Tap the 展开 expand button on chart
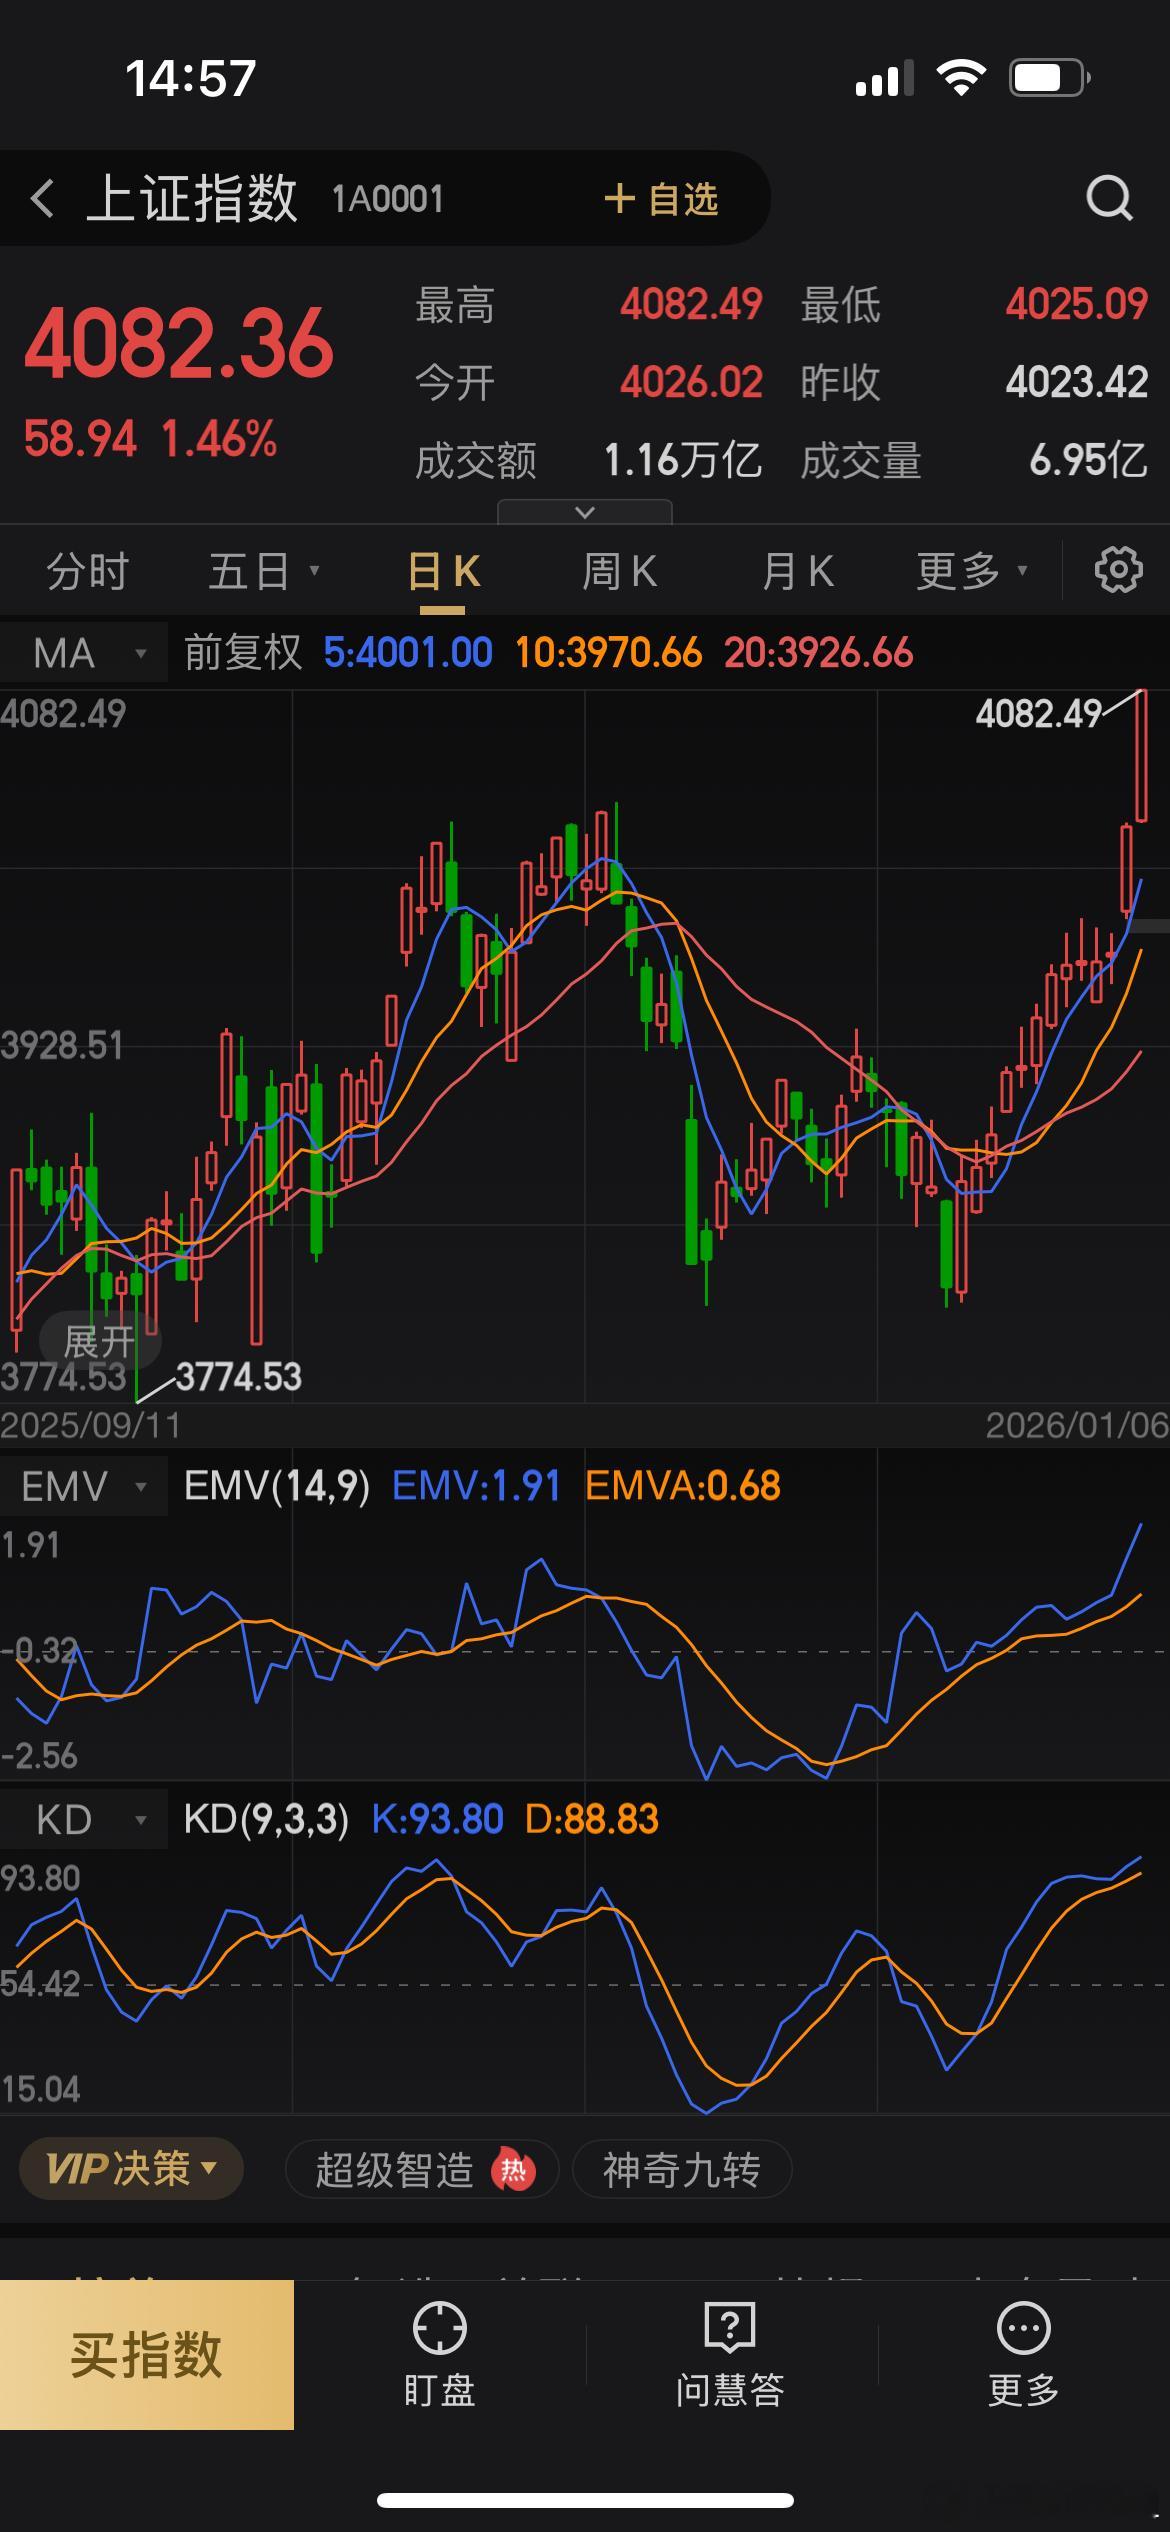This screenshot has width=1170, height=2532. coord(99,1341)
